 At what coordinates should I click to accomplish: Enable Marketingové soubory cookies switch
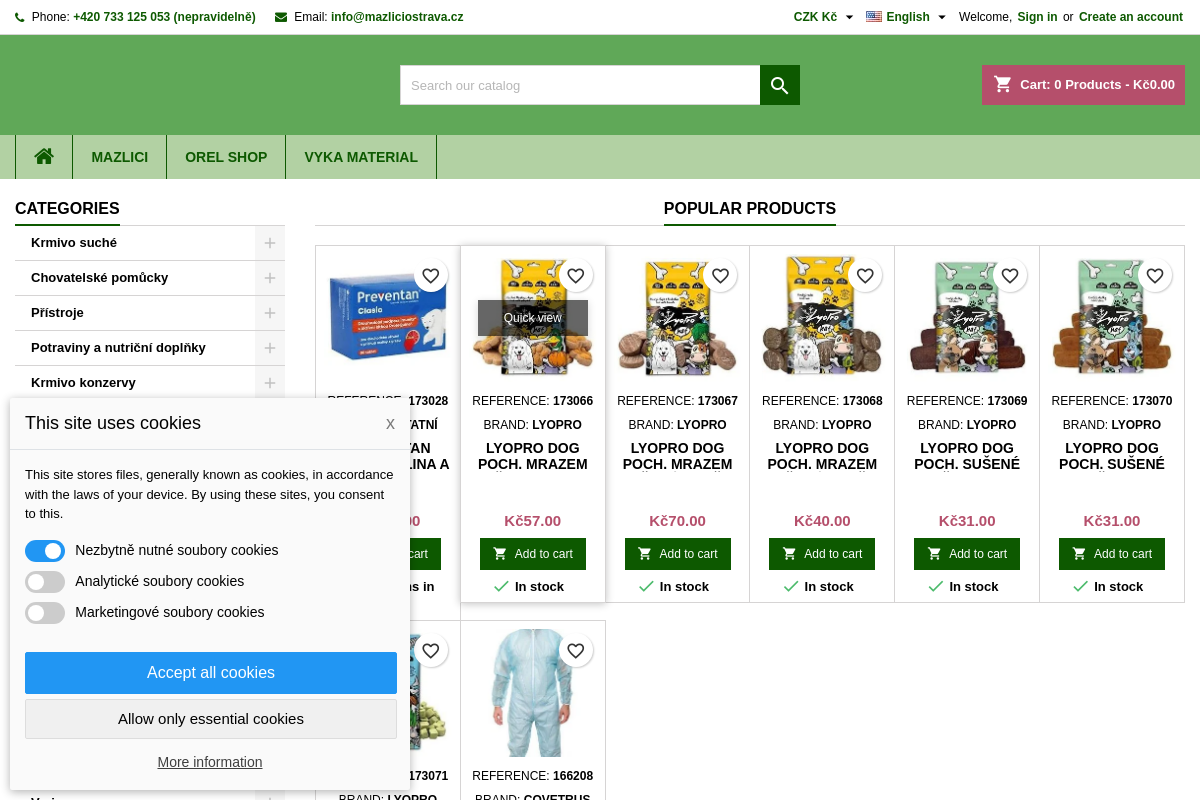coord(45,613)
